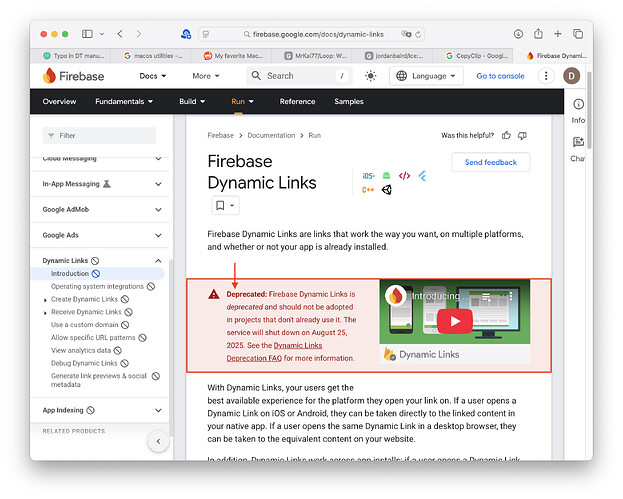Play the Introducing Dynamic Links video

pos(455,321)
